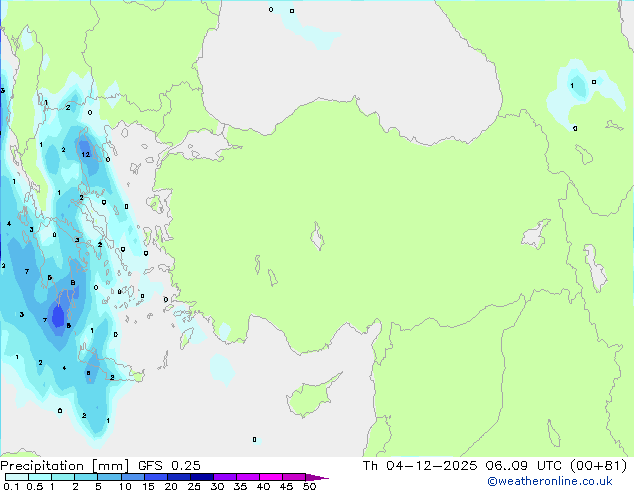634x490 pixels.
Task: Click the '0.5' legend scale label
Action: (35, 486)
